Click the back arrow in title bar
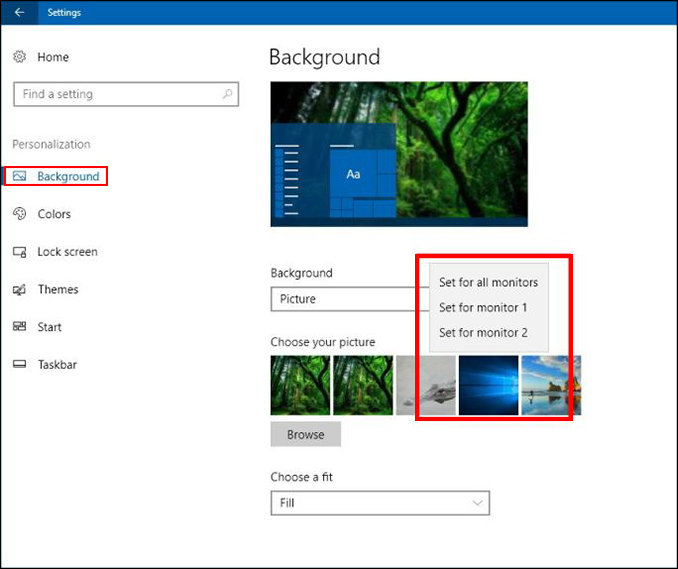The image size is (678, 569). pyautogui.click(x=19, y=13)
